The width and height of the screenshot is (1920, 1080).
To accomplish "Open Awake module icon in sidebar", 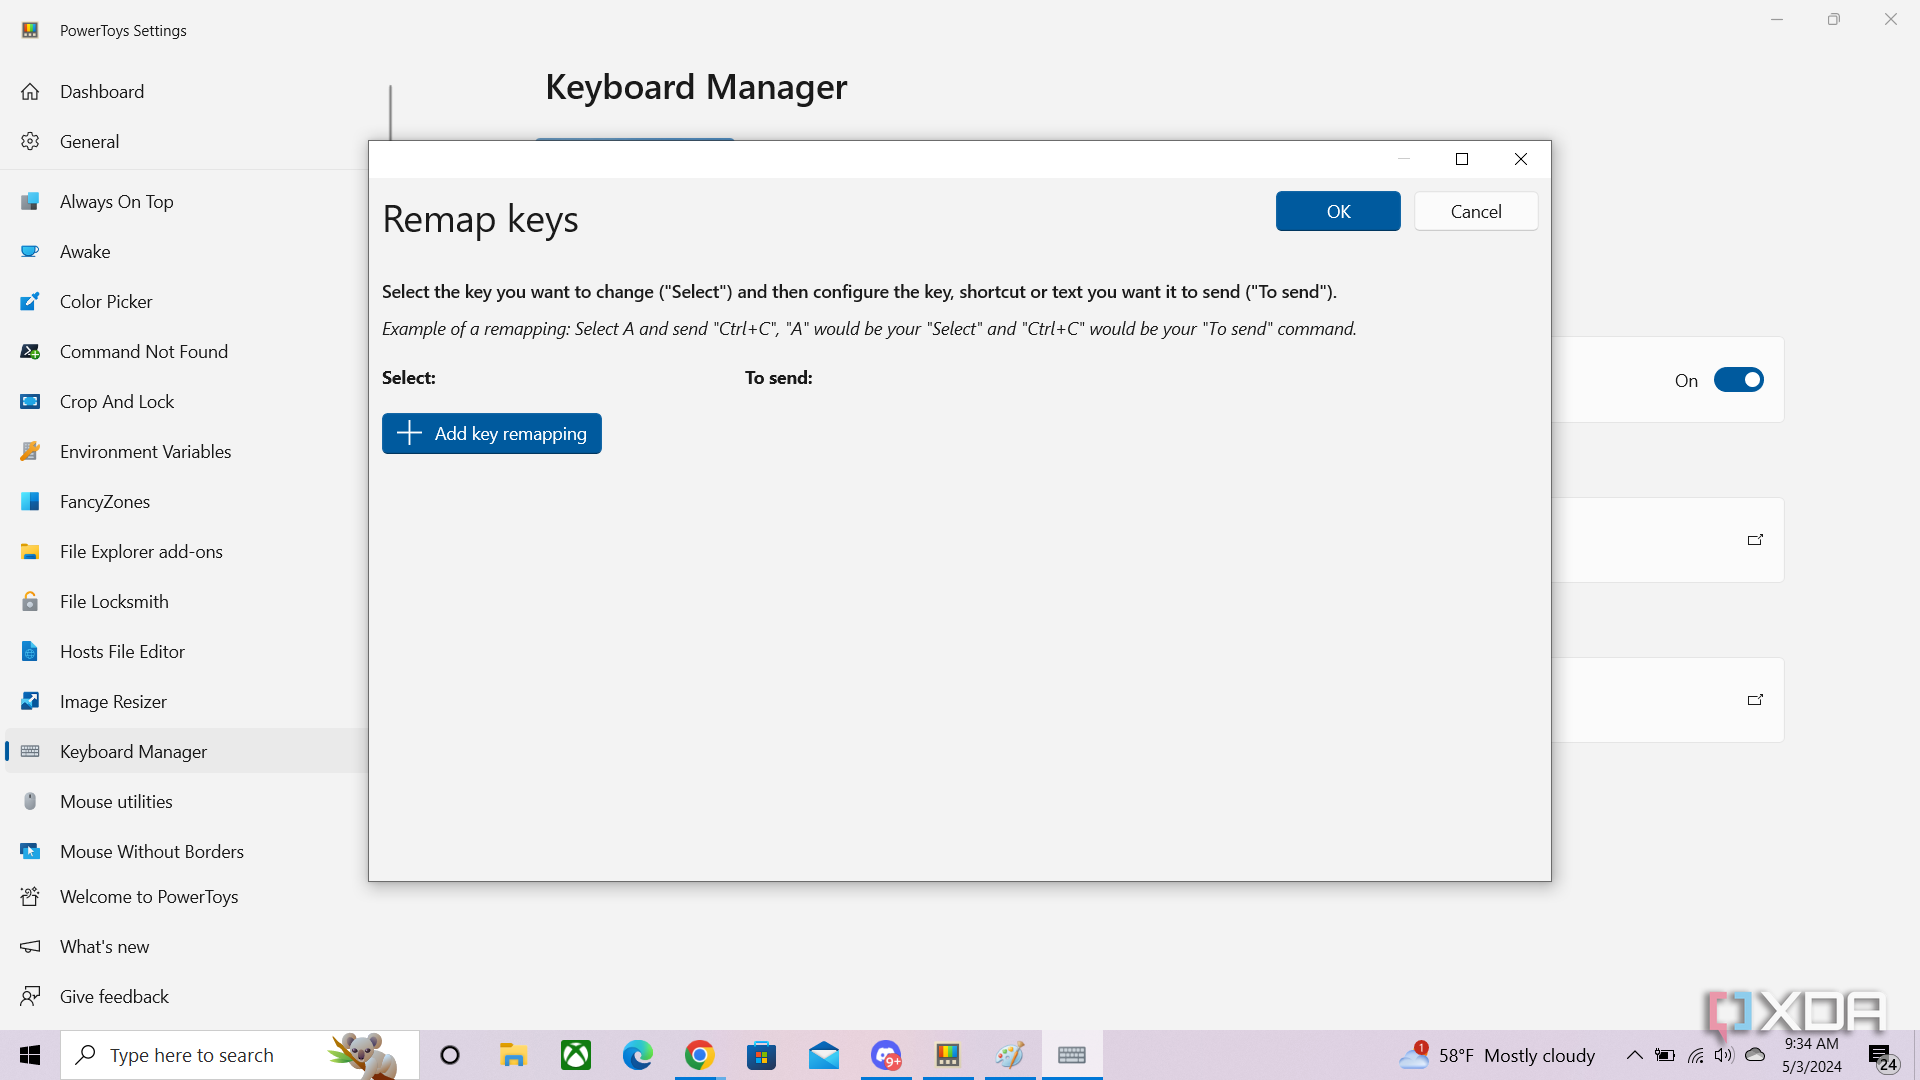I will (x=30, y=251).
